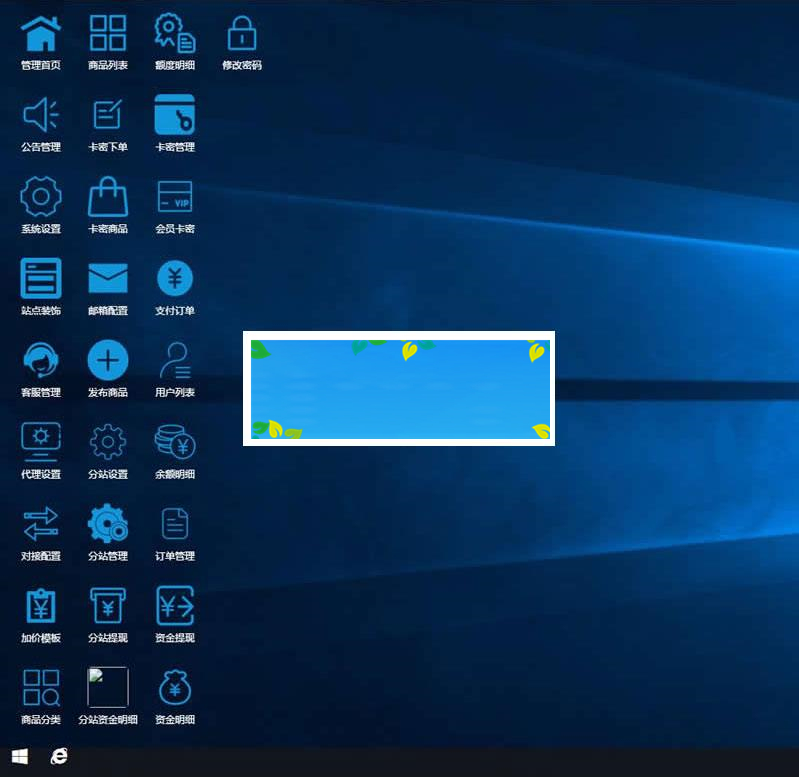
Task: Select 加价模板 clipboard icon
Action: (x=41, y=605)
